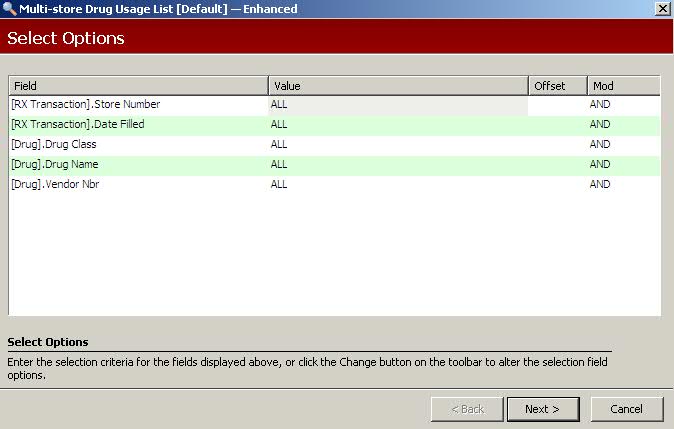Click the Cancel button
The image size is (674, 429).
pyautogui.click(x=627, y=409)
